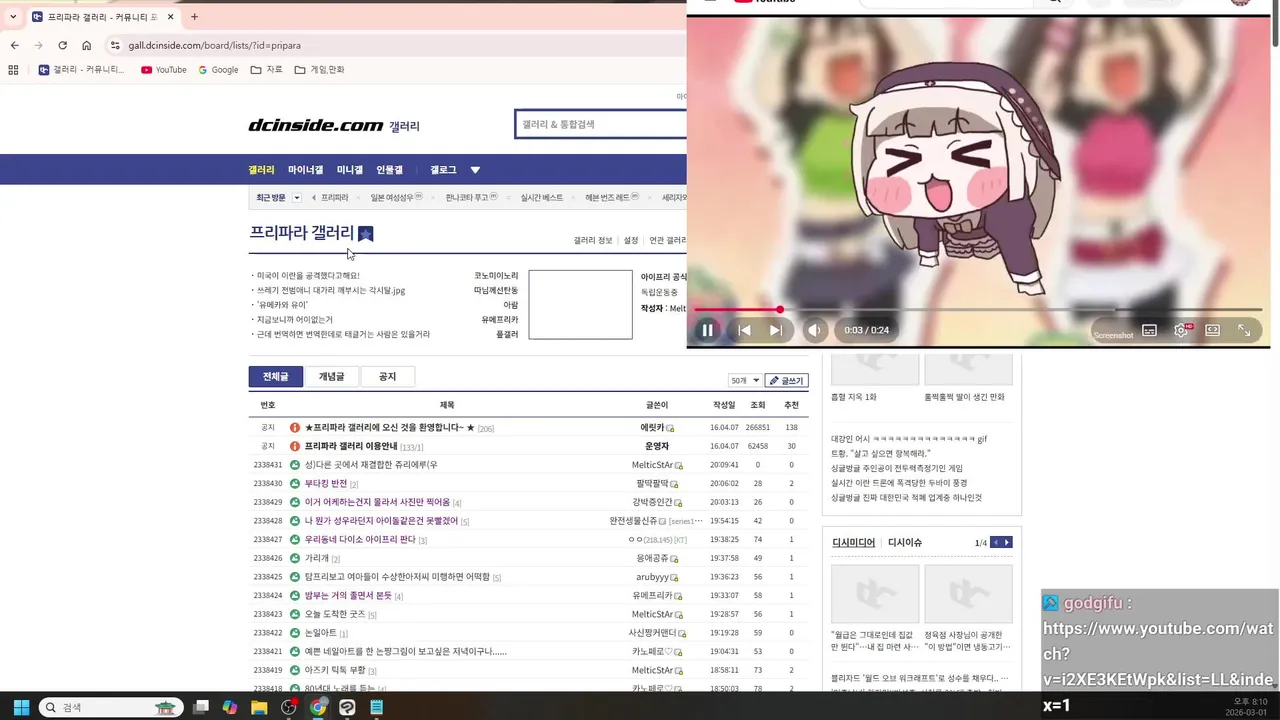Open the 자료 bookmark folder
This screenshot has width=1280, height=720.
[x=266, y=70]
